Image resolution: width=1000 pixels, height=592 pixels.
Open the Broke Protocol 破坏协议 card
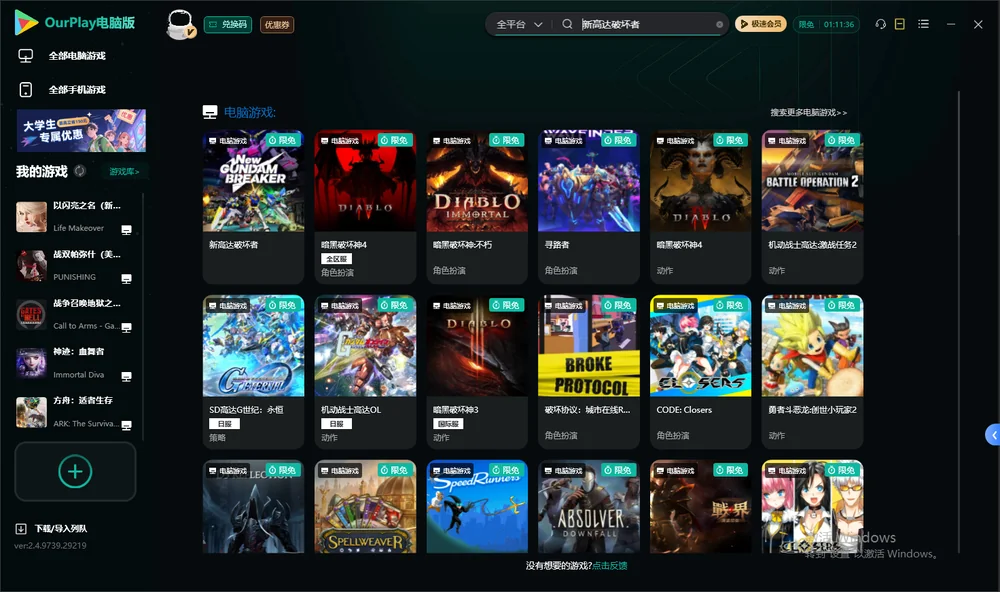tap(589, 372)
